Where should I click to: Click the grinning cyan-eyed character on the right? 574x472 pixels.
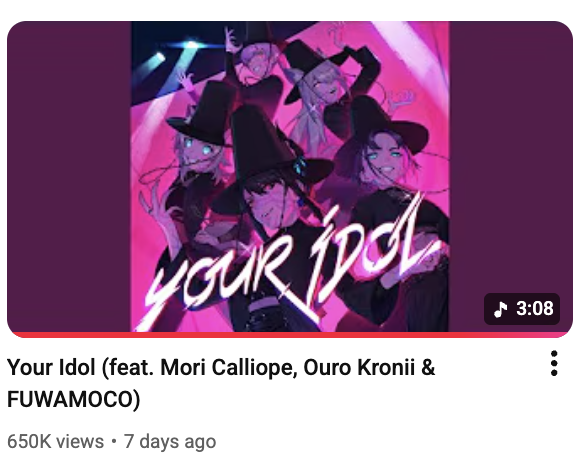click(388, 161)
